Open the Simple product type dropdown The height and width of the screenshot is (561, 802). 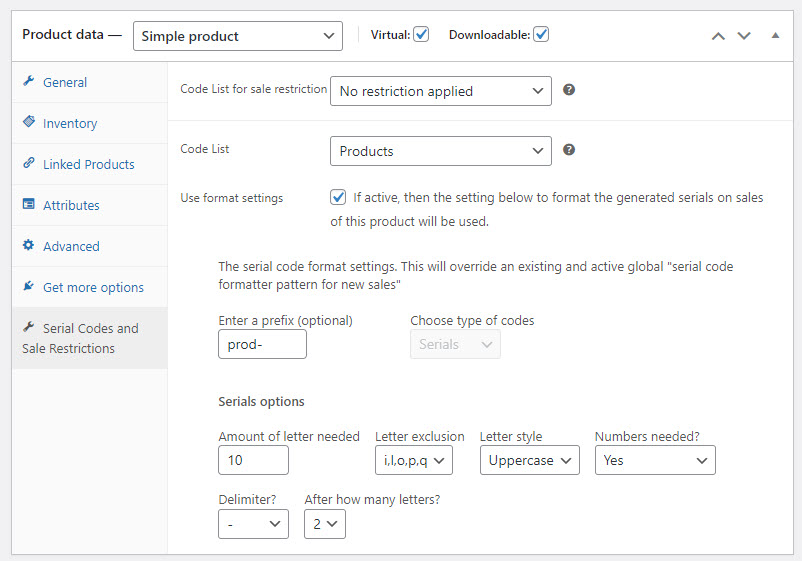click(238, 36)
